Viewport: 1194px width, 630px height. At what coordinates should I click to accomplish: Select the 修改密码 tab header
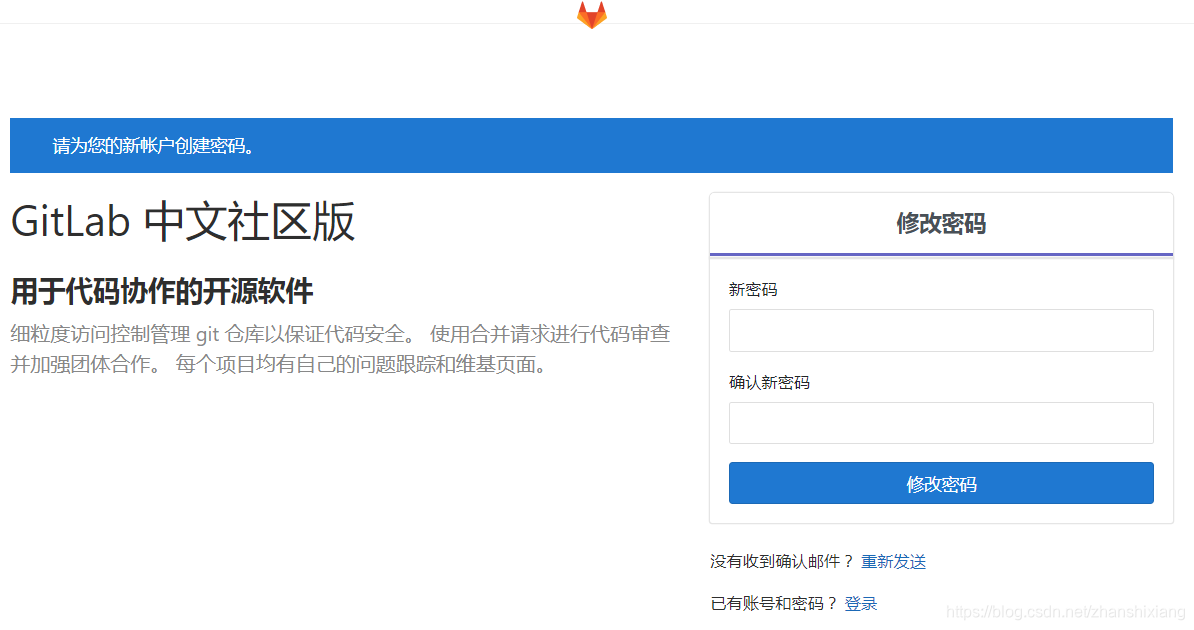coord(940,224)
